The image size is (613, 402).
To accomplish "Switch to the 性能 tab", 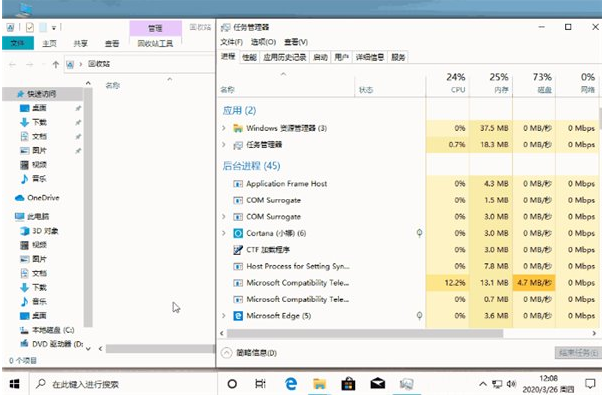I will 249,57.
